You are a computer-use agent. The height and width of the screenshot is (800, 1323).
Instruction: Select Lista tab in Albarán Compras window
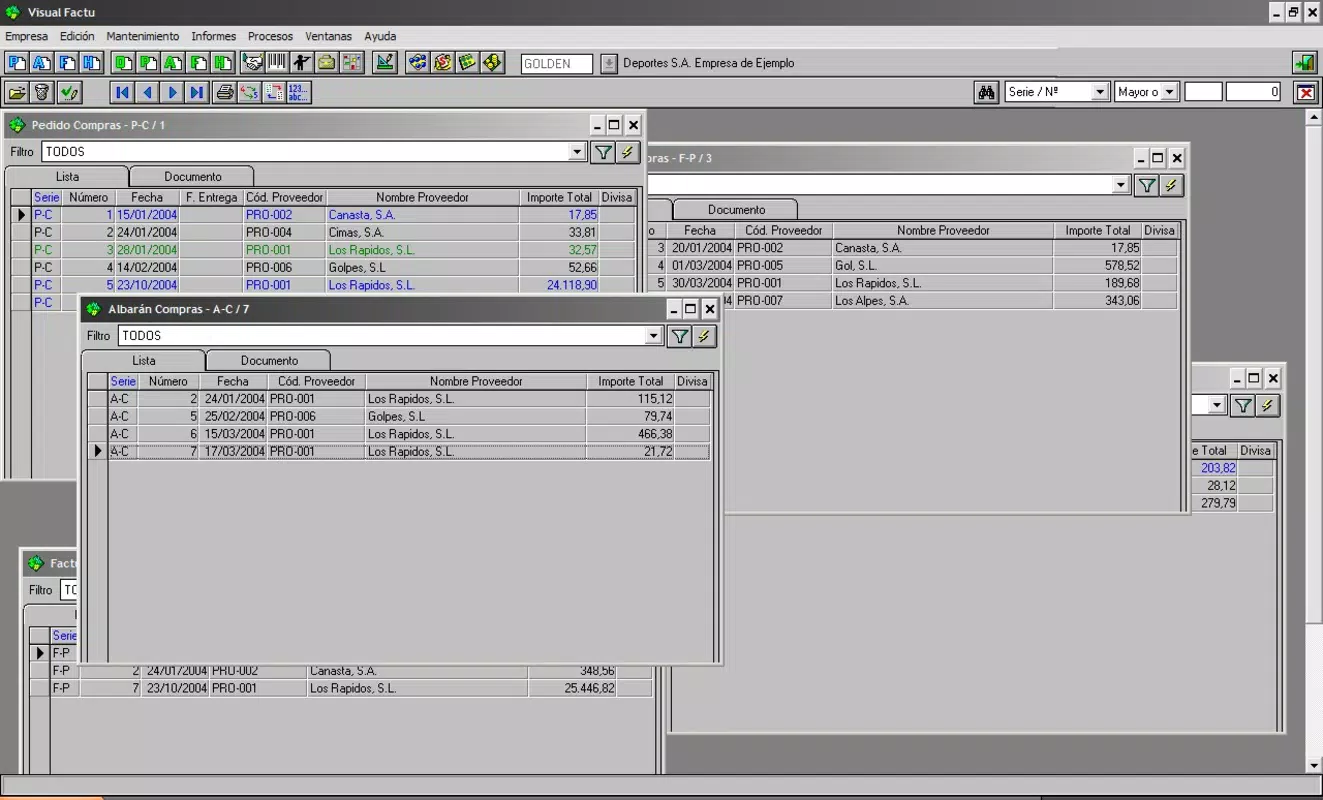pos(143,360)
